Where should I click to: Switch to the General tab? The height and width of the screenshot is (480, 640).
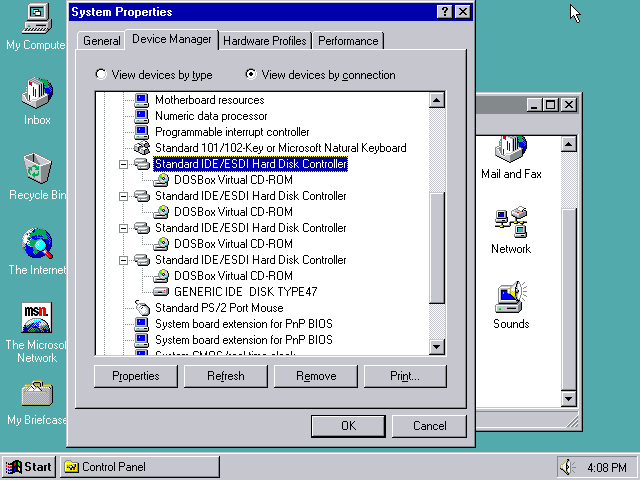101,41
